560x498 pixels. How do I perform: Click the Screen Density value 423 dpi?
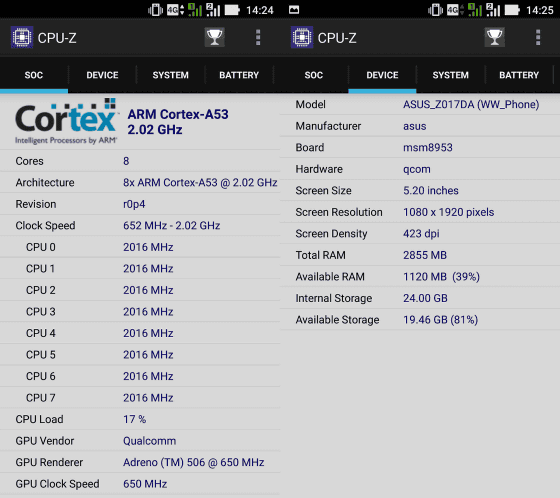421,234
